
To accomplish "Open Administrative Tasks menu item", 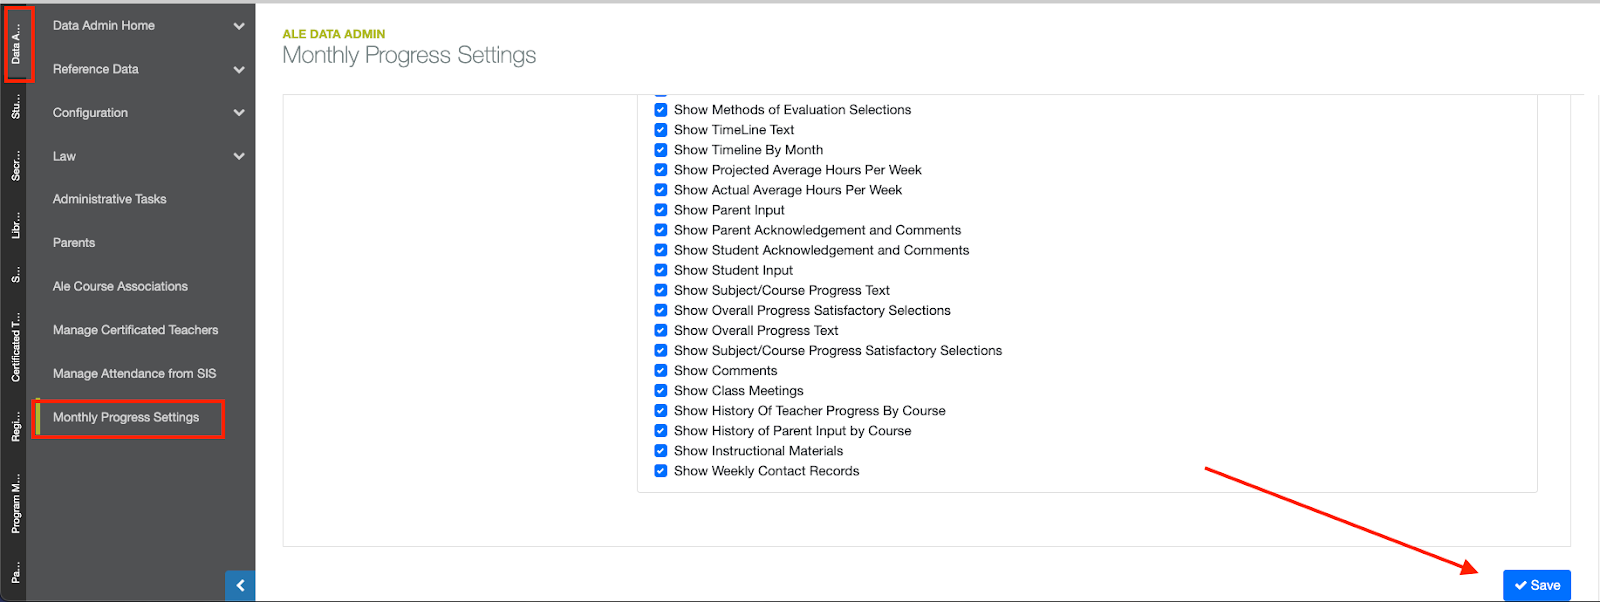I will click(x=110, y=199).
